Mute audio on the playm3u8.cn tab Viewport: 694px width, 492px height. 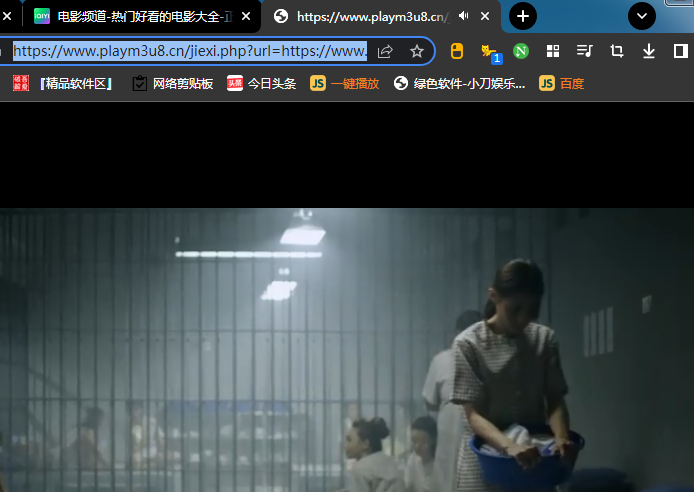click(463, 16)
